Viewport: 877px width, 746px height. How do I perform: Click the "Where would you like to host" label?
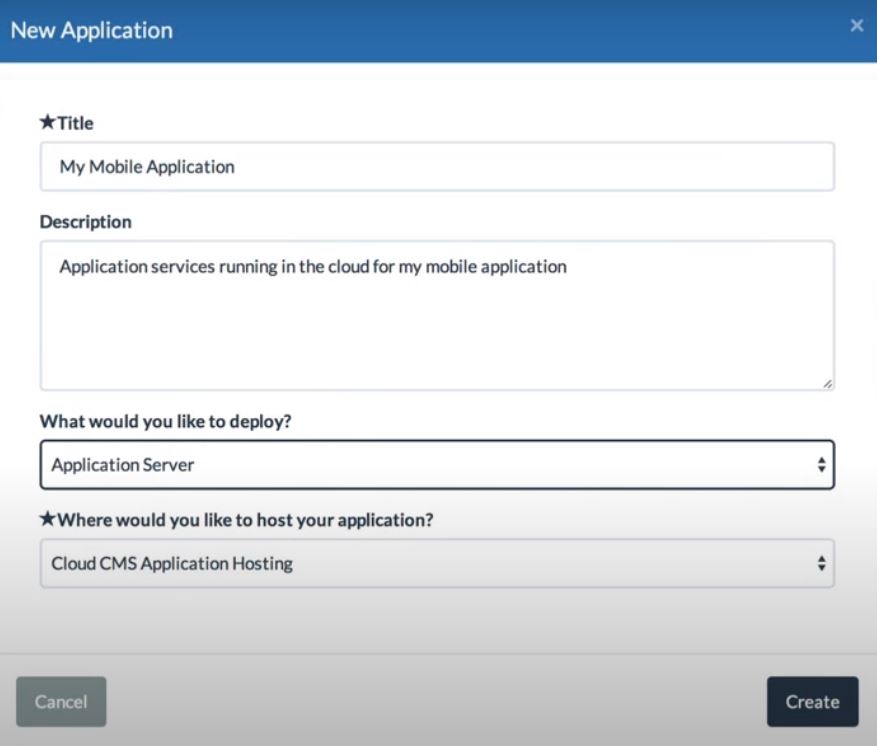pos(245,520)
